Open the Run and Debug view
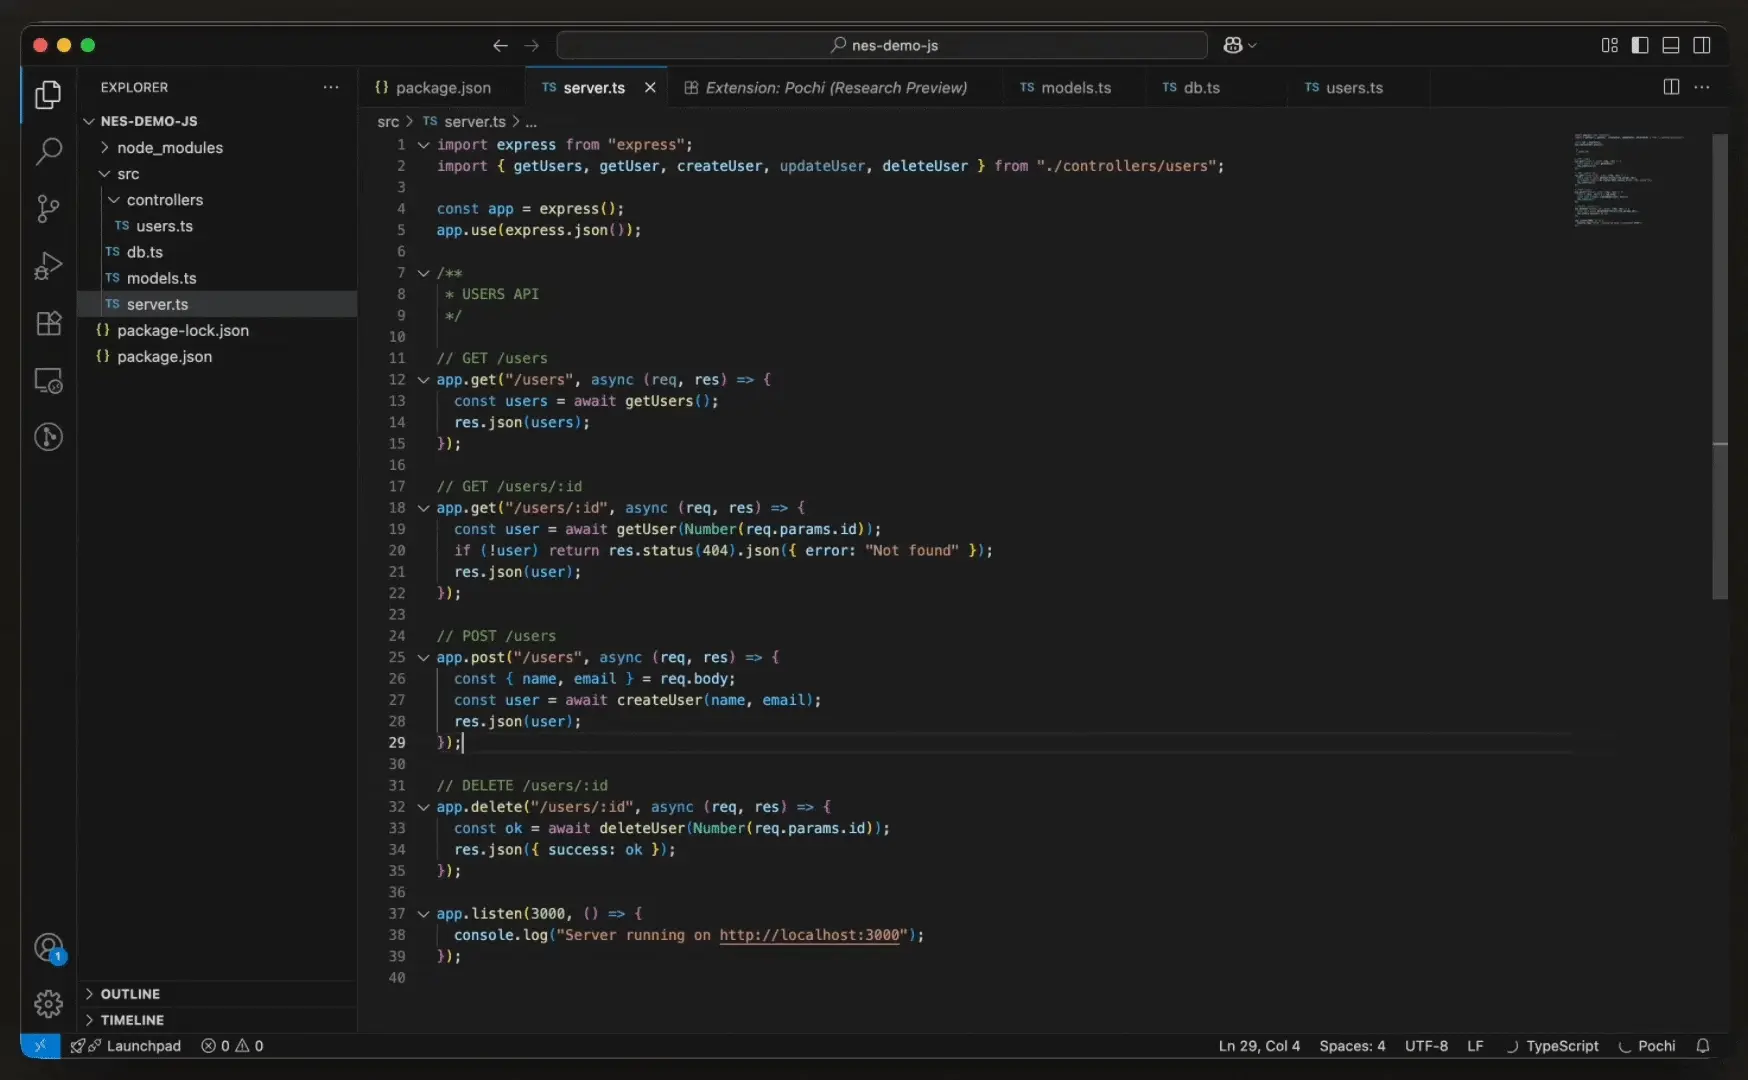Screen dimensions: 1748x1080 [x=48, y=266]
